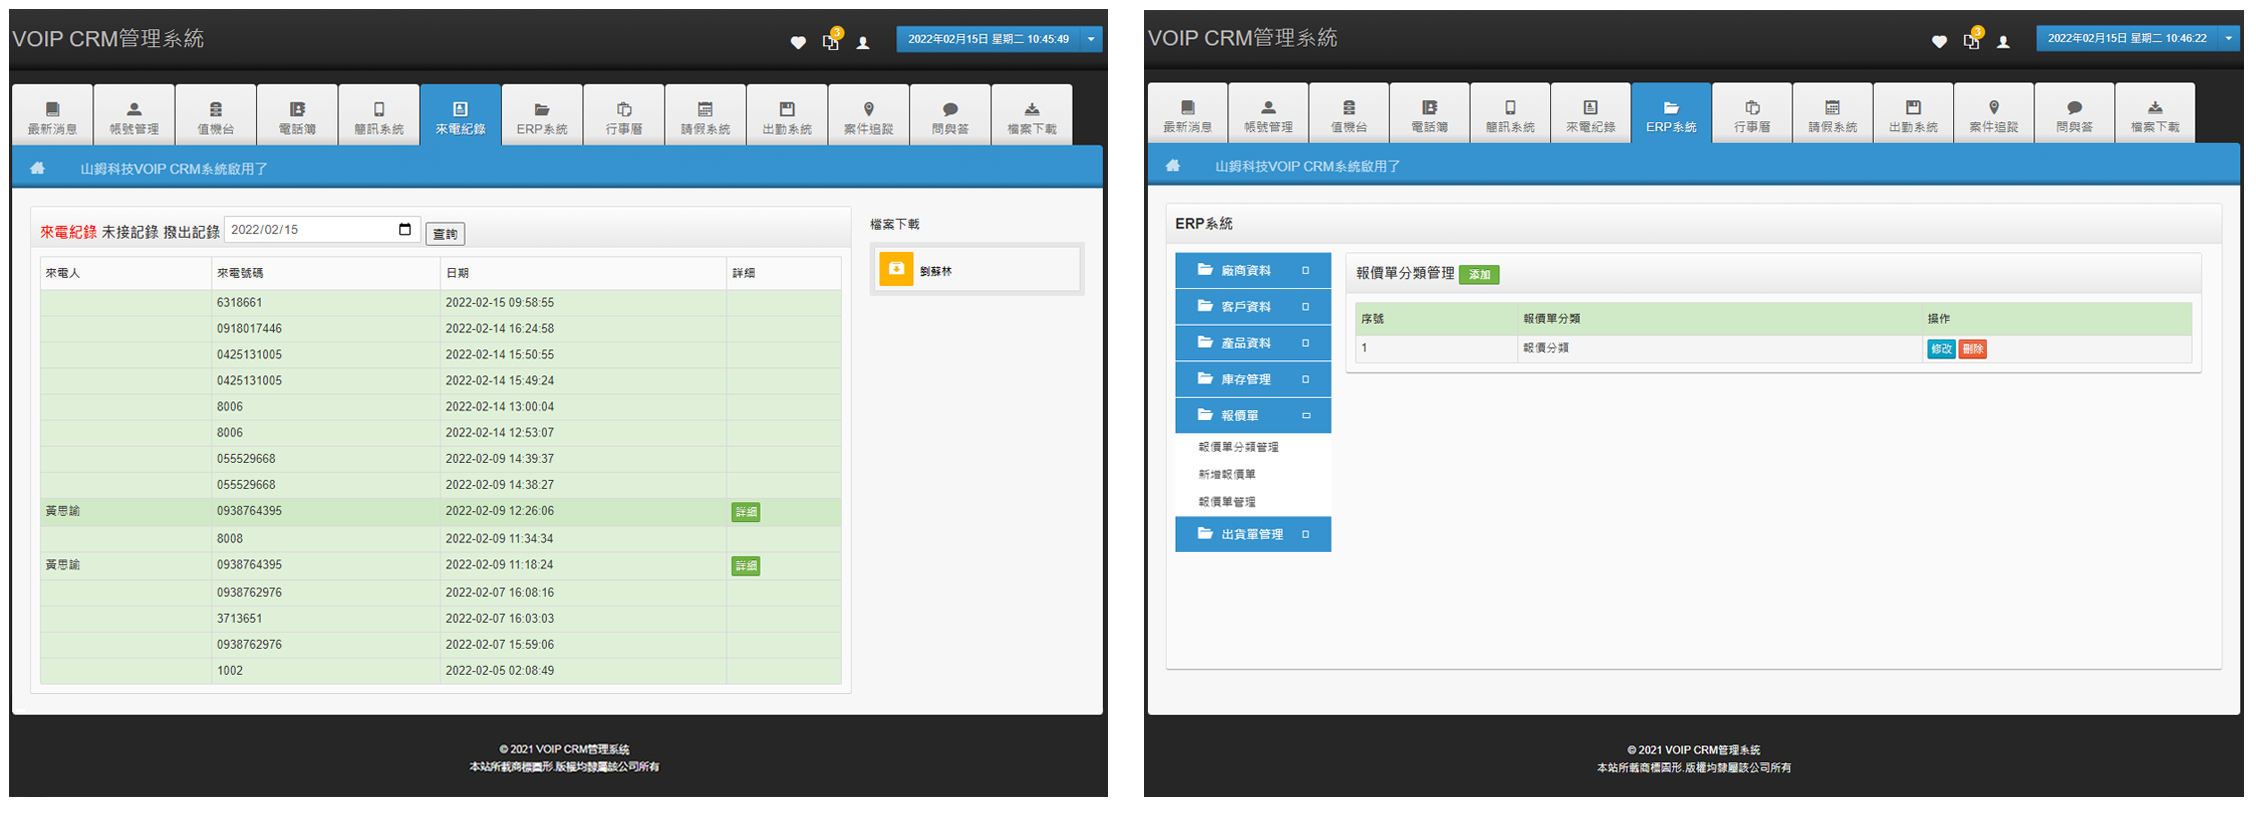Image resolution: width=2256 pixels, height=813 pixels.
Task: Click the 案件追蹤 pin icon in the ERP window
Action: 1993,108
